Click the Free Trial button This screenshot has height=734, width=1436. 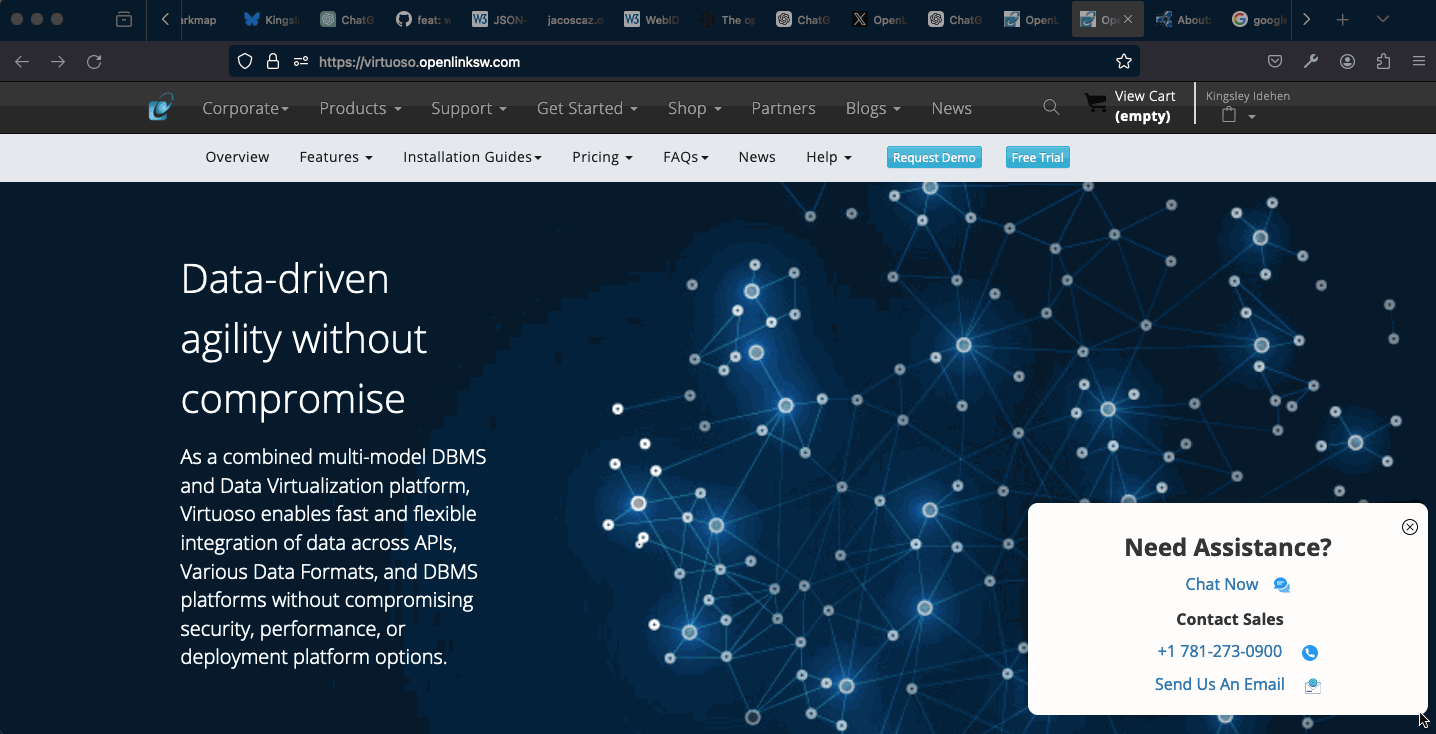1038,157
